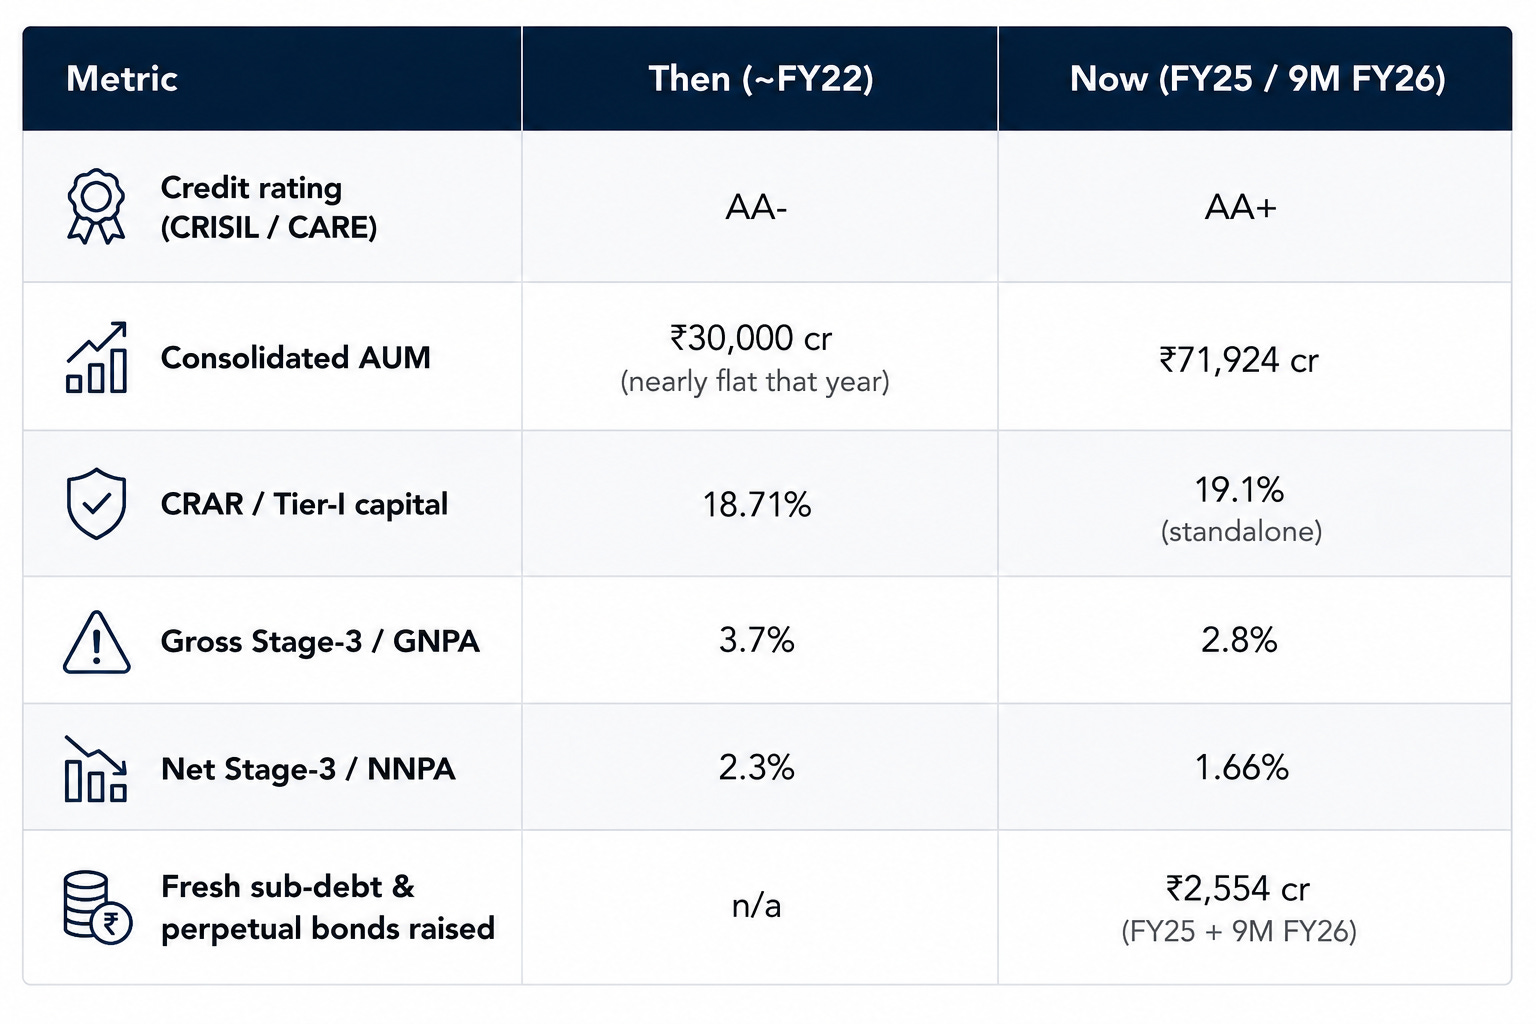The height and width of the screenshot is (1024, 1536).
Task: Click the Fresh sub-debt & perpetual bonds label
Action: 328,907
